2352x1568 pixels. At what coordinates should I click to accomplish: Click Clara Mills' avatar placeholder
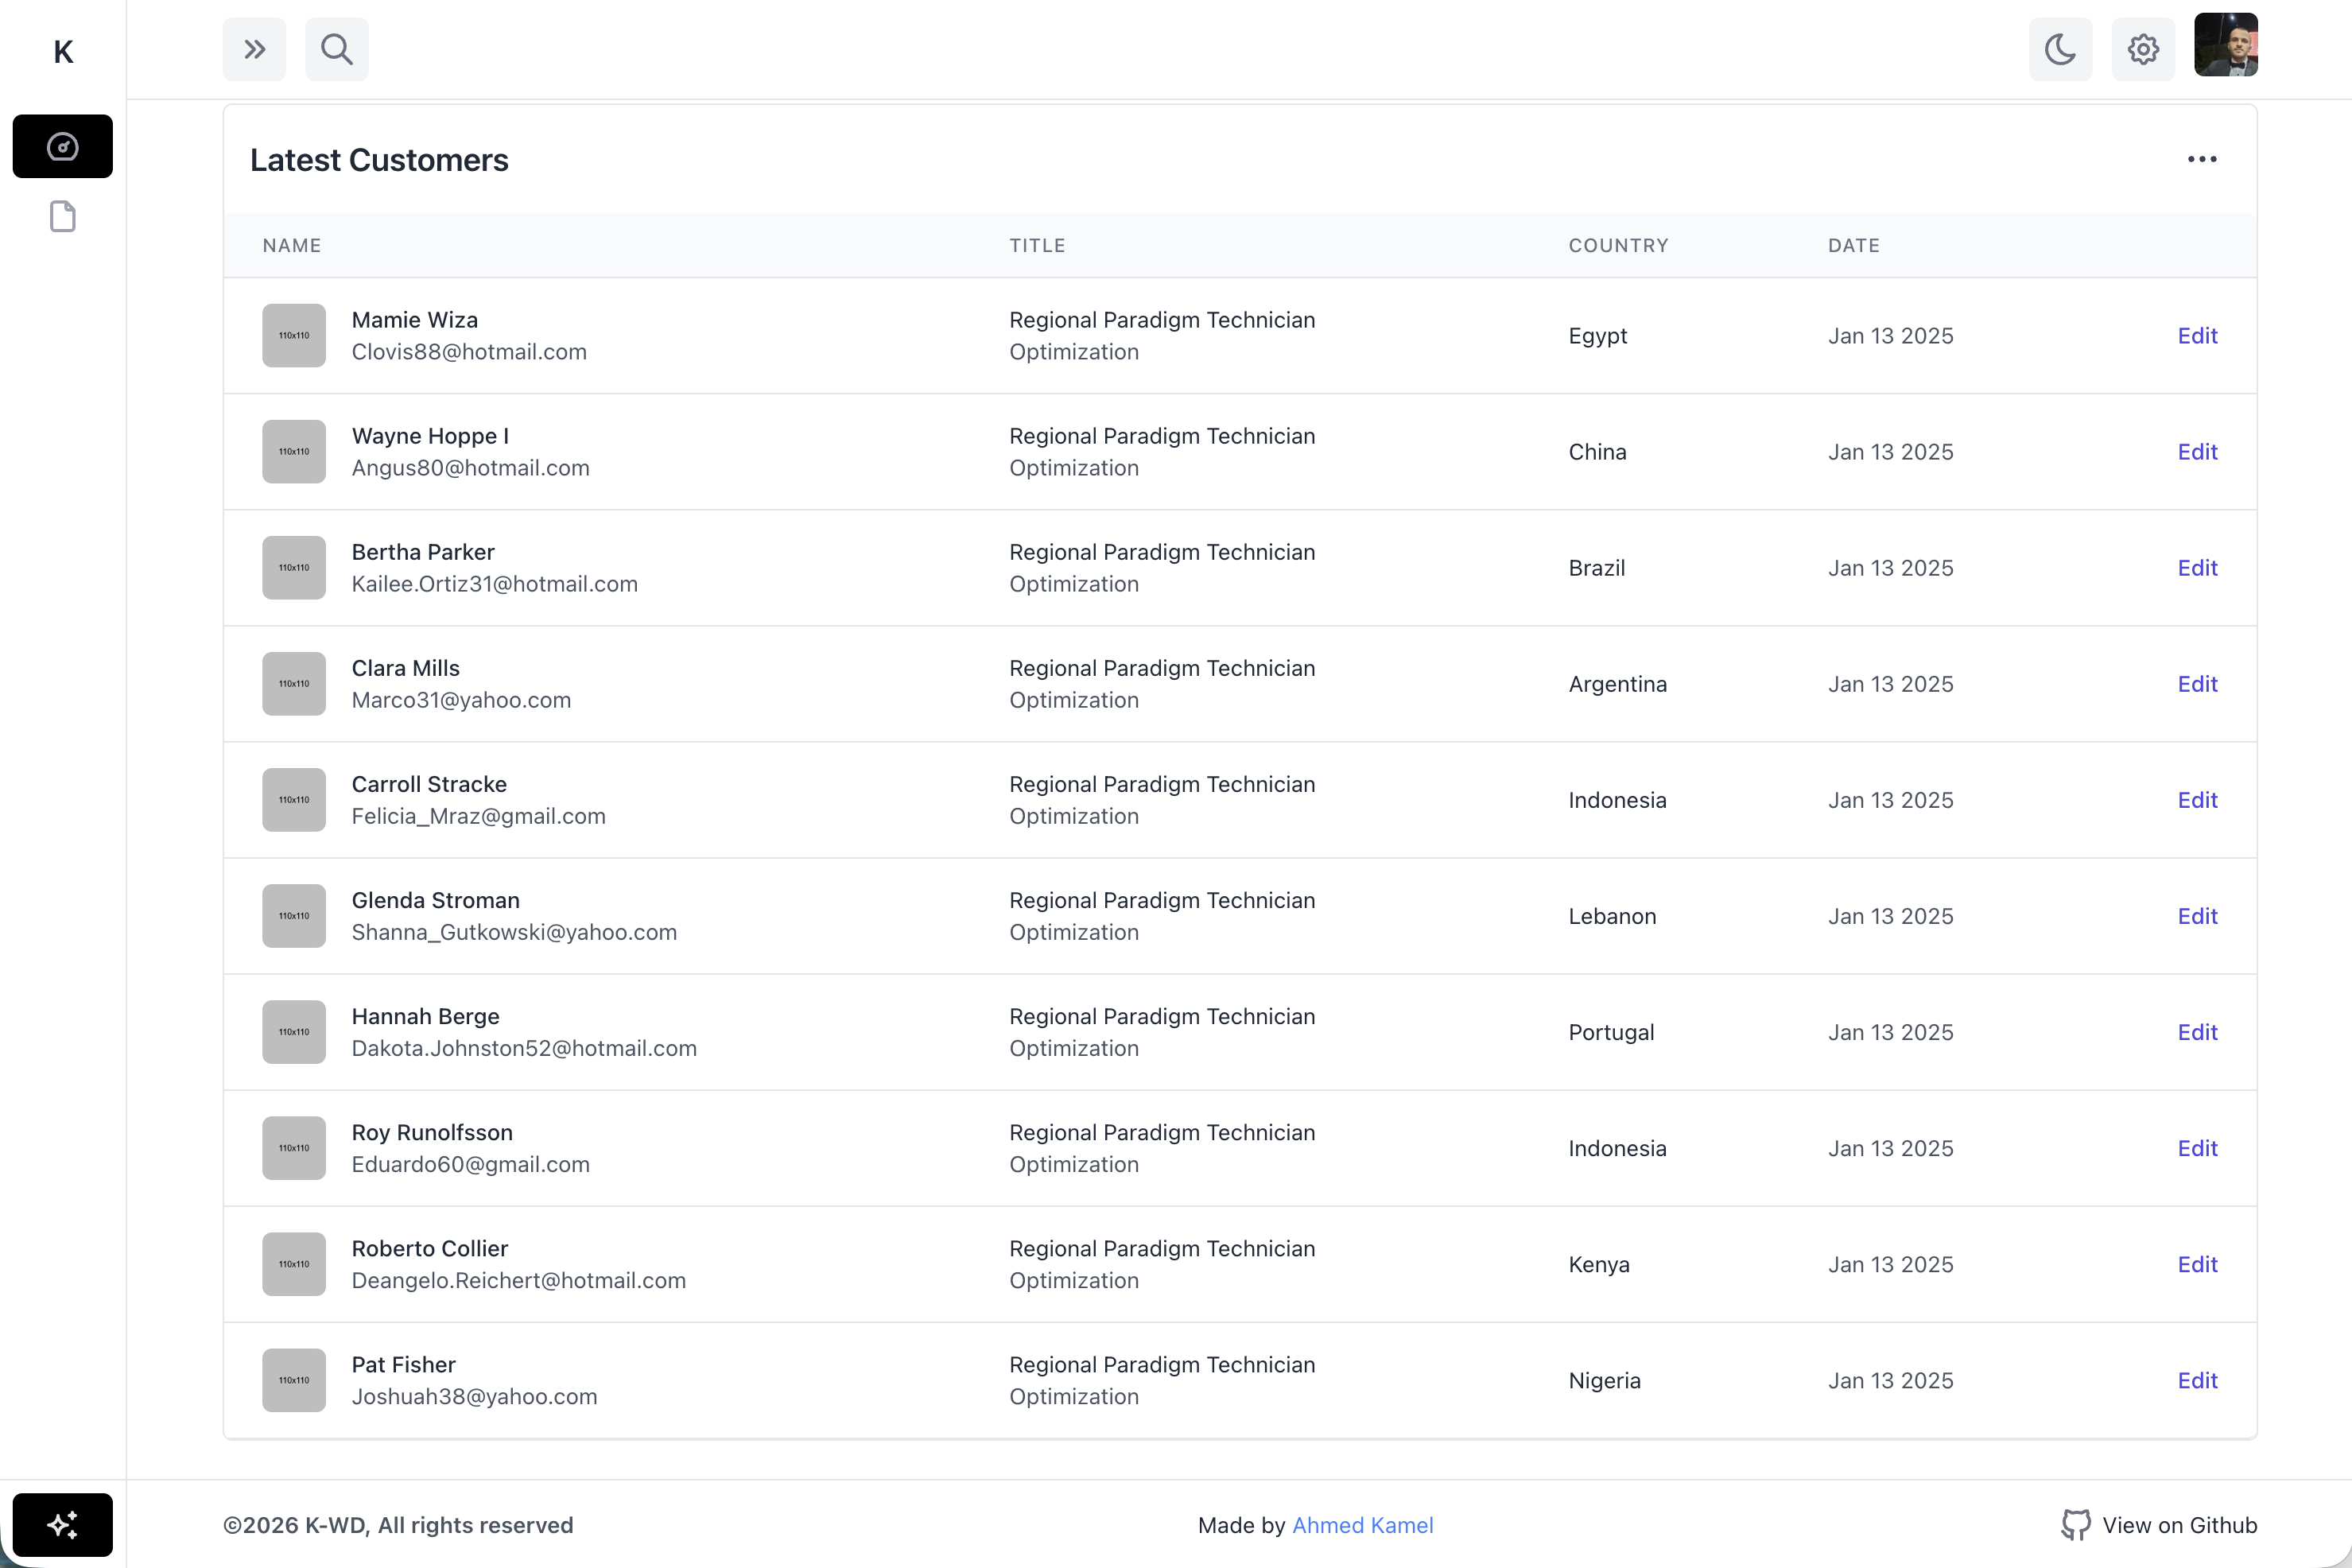[x=294, y=684]
